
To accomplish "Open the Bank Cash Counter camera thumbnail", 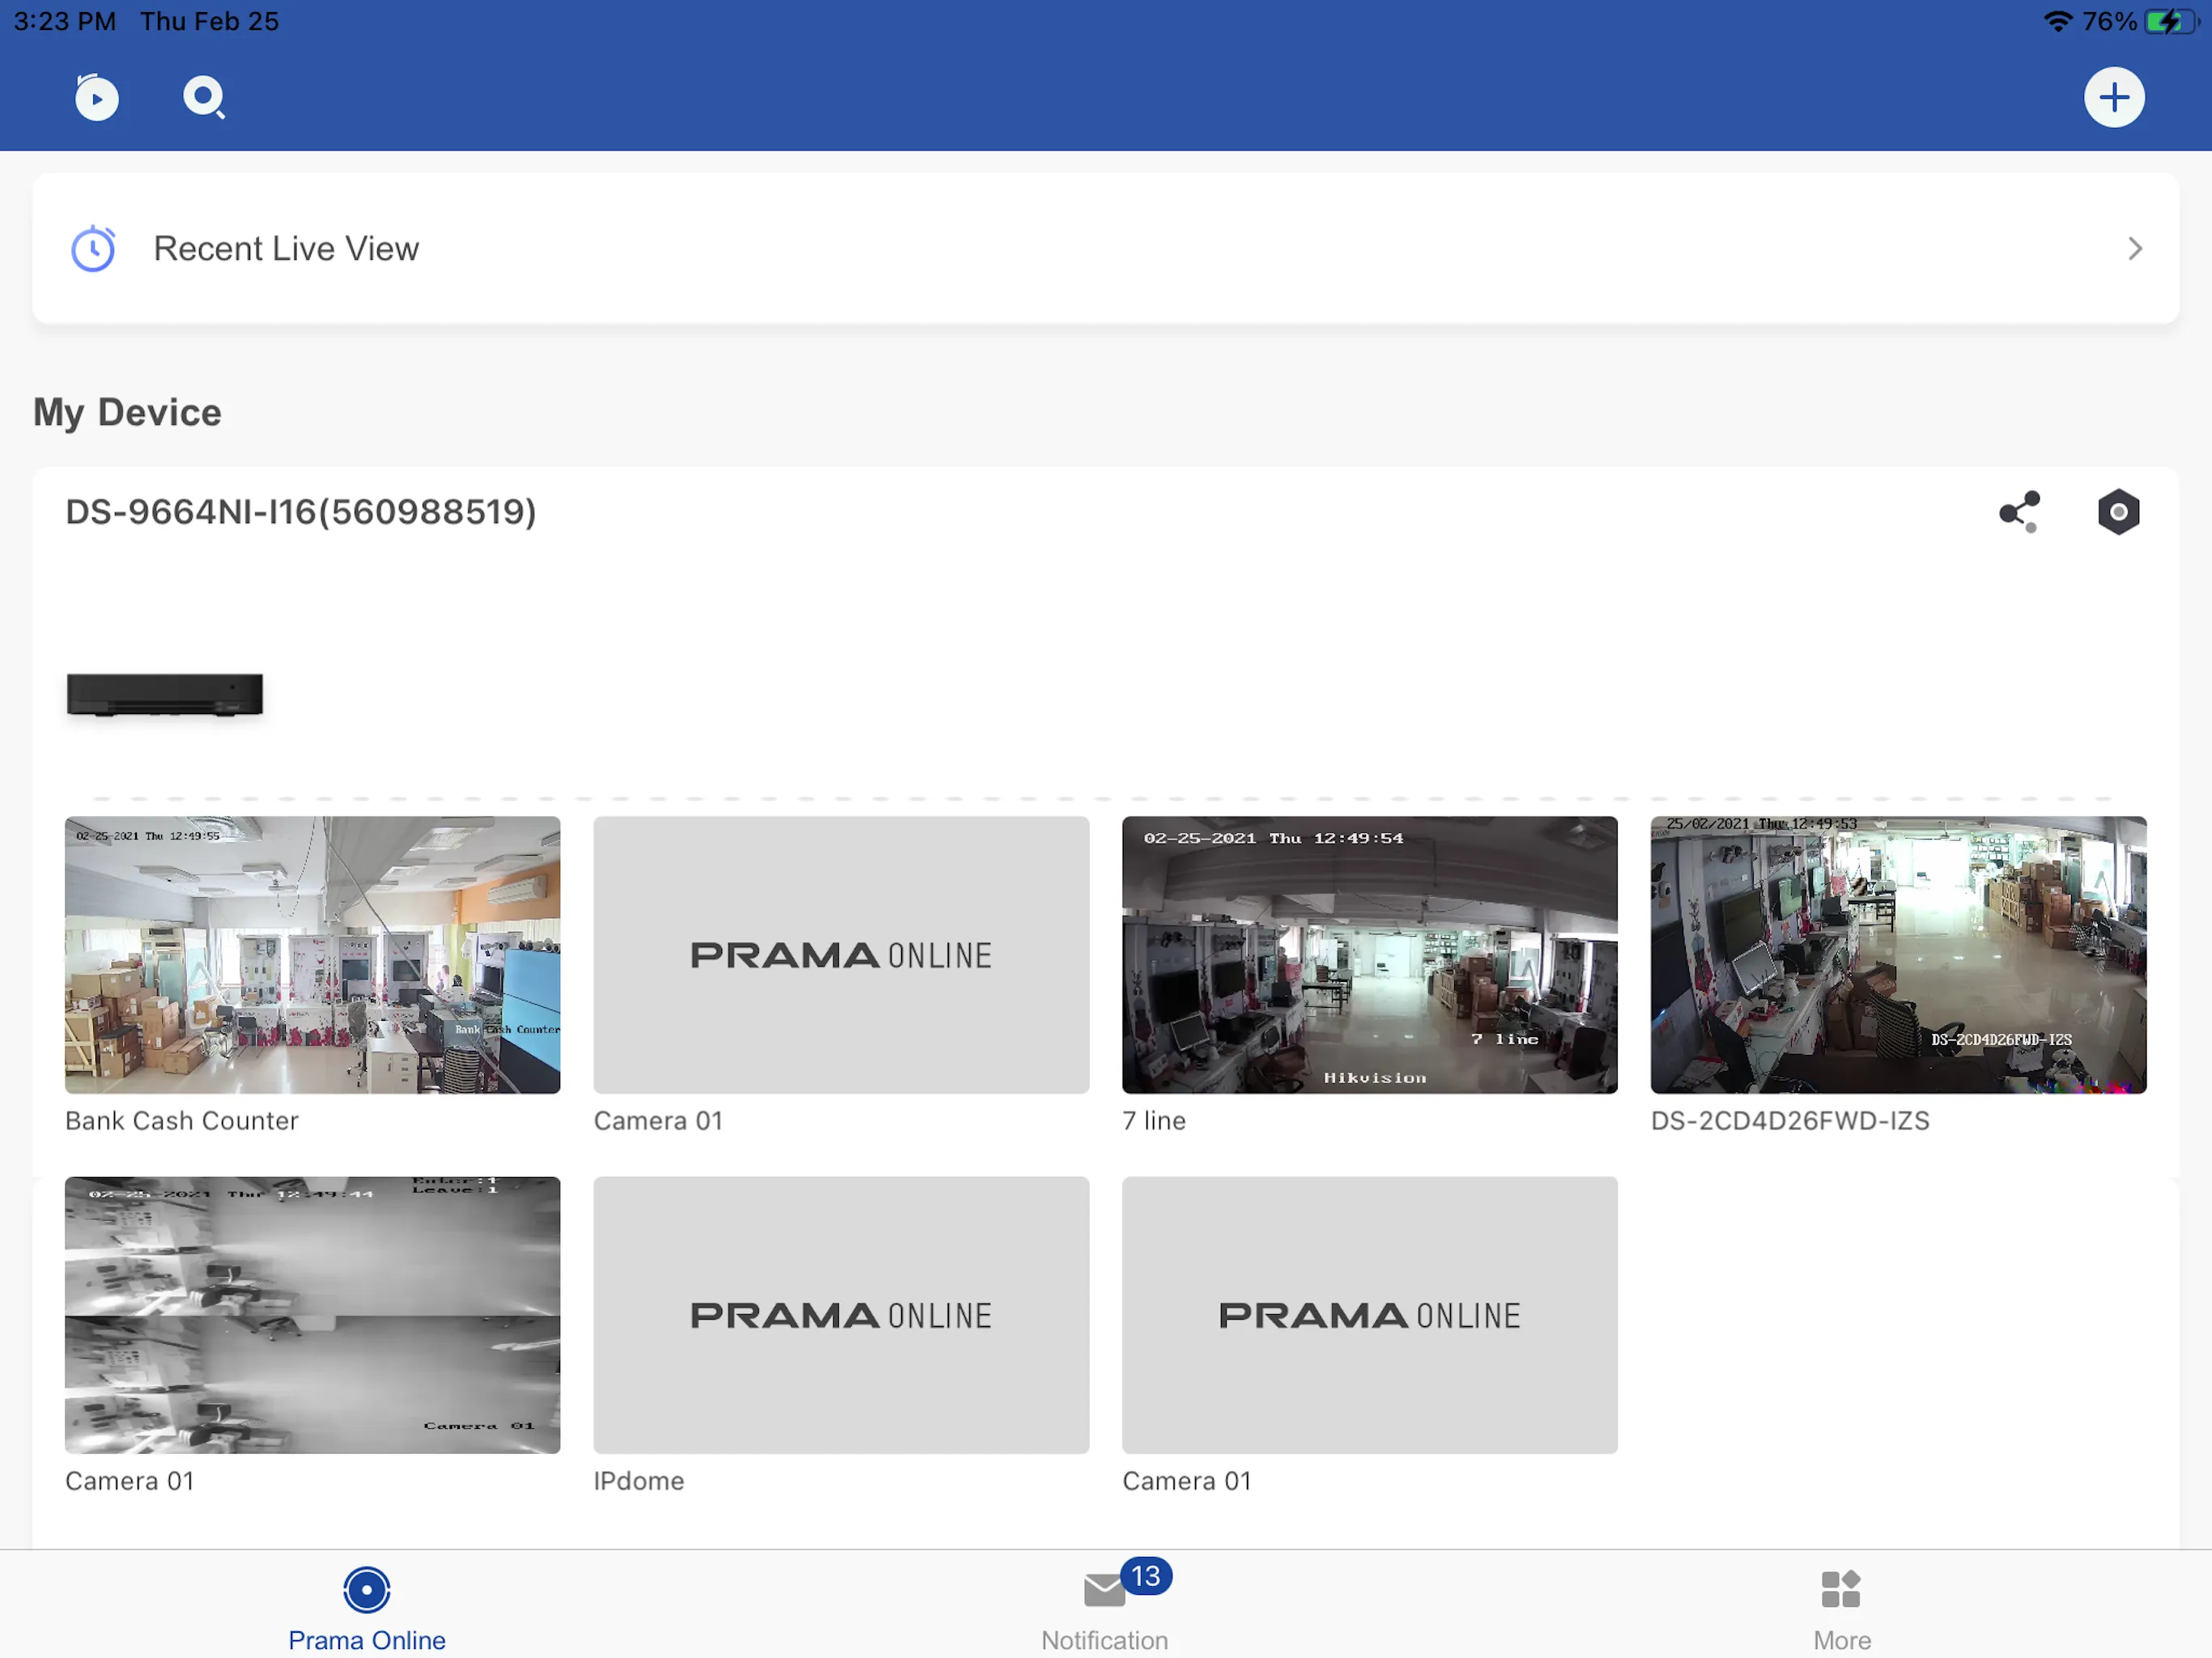I will point(312,955).
